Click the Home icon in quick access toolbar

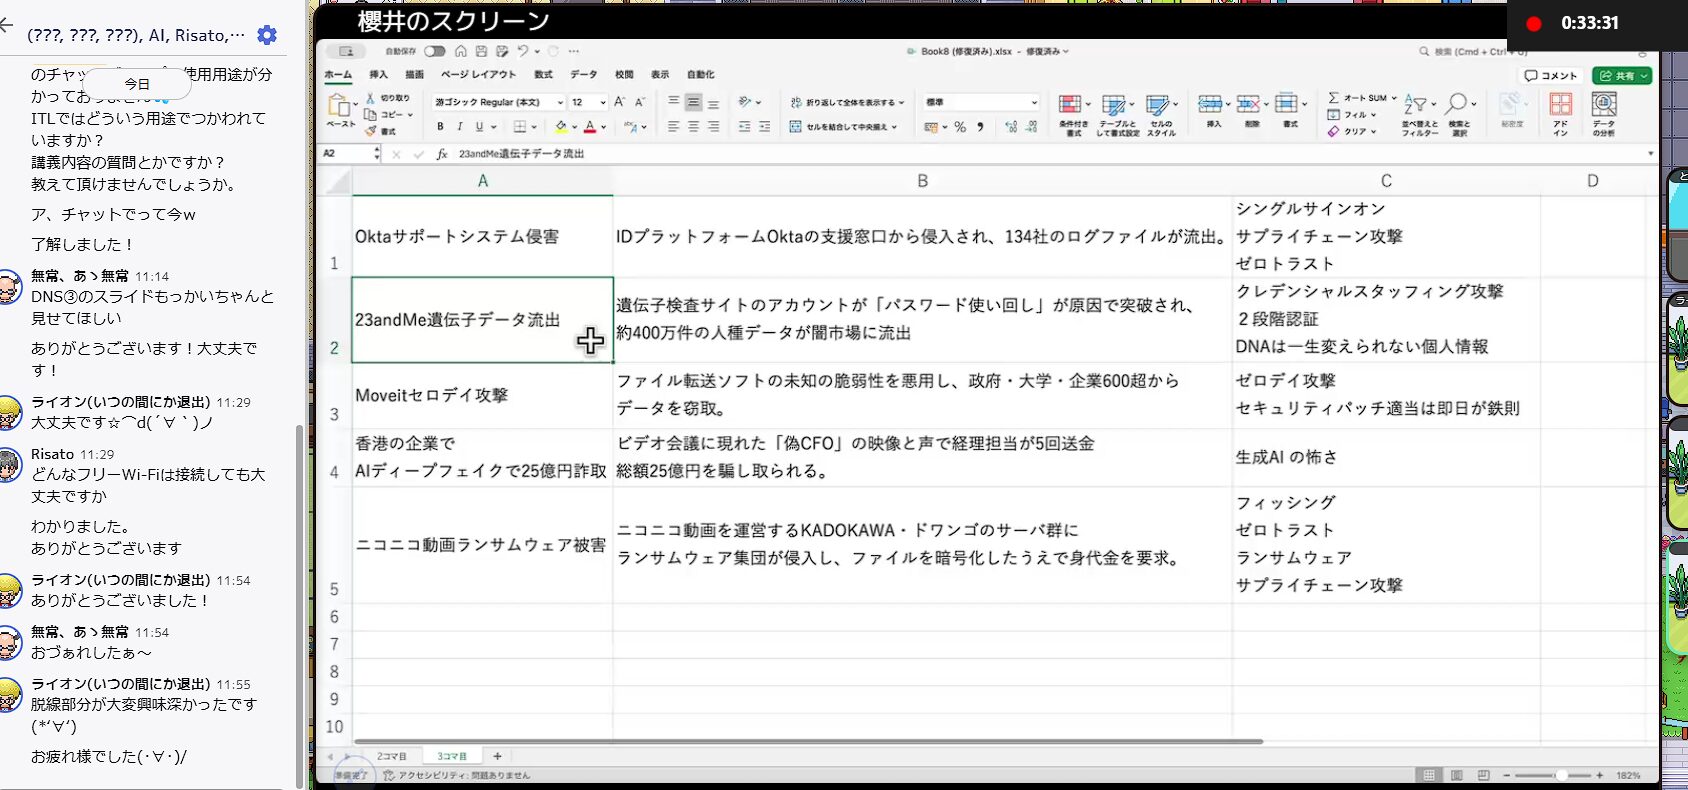coord(460,51)
